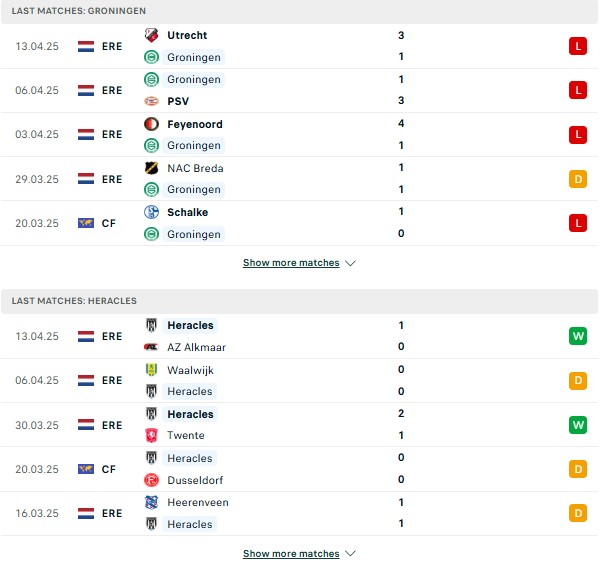
Task: Click chevron arrow beside Groningen Show more matches
Action: click(350, 263)
